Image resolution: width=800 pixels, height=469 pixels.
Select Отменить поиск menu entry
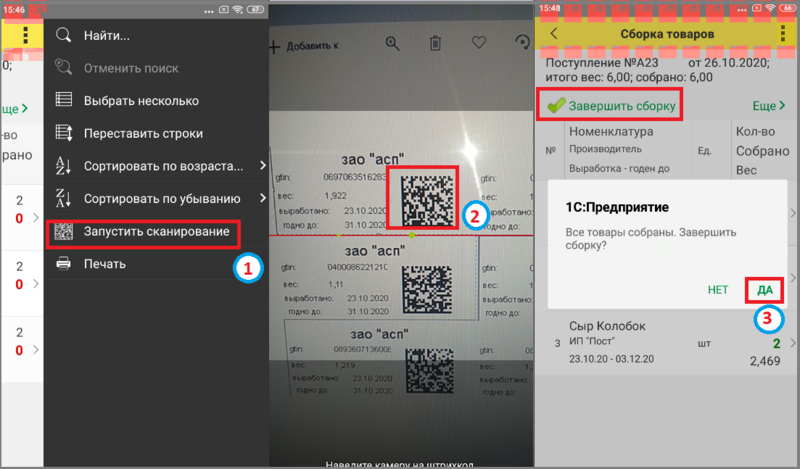156,68
